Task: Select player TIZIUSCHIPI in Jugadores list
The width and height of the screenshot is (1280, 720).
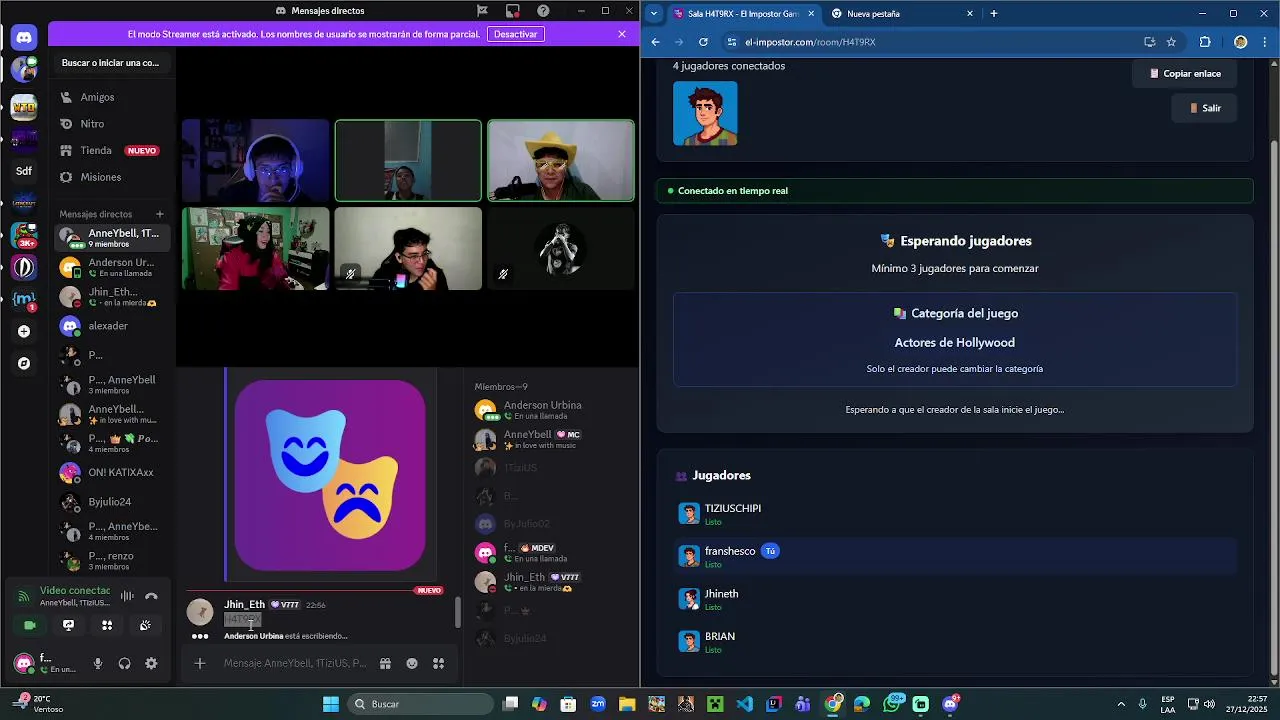Action: [x=955, y=513]
